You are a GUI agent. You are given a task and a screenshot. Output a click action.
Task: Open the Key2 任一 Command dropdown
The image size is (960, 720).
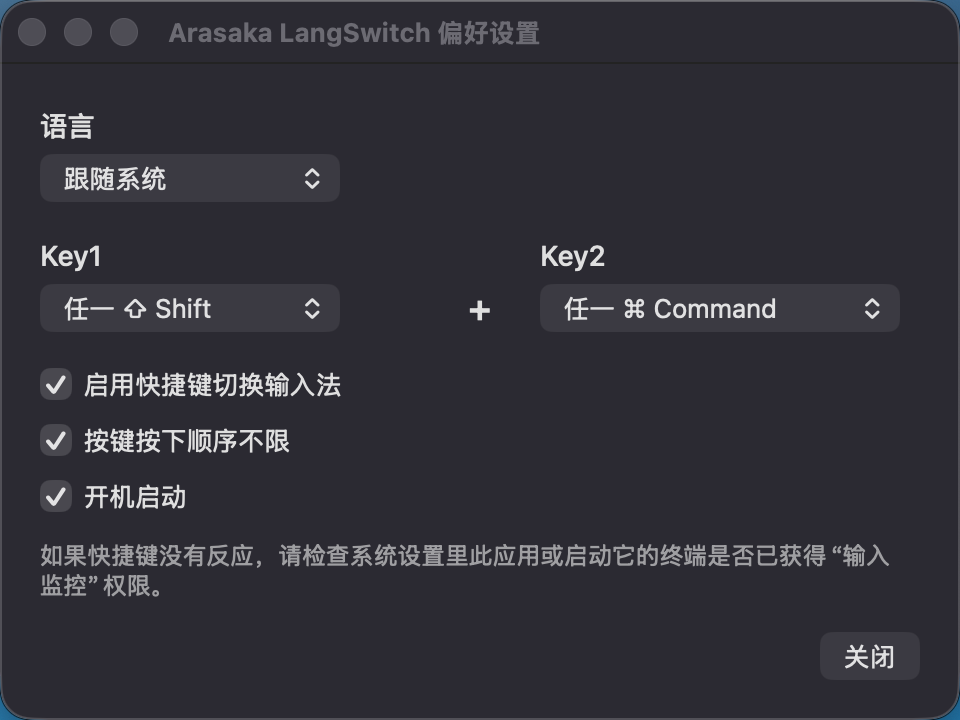719,308
